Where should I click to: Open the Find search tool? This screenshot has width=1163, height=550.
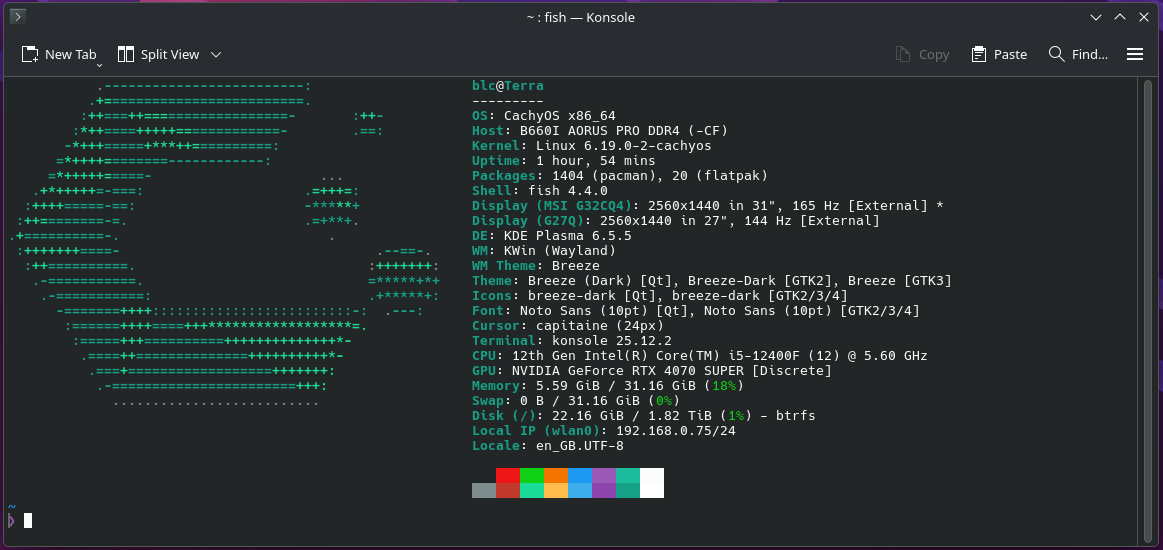pos(1078,54)
